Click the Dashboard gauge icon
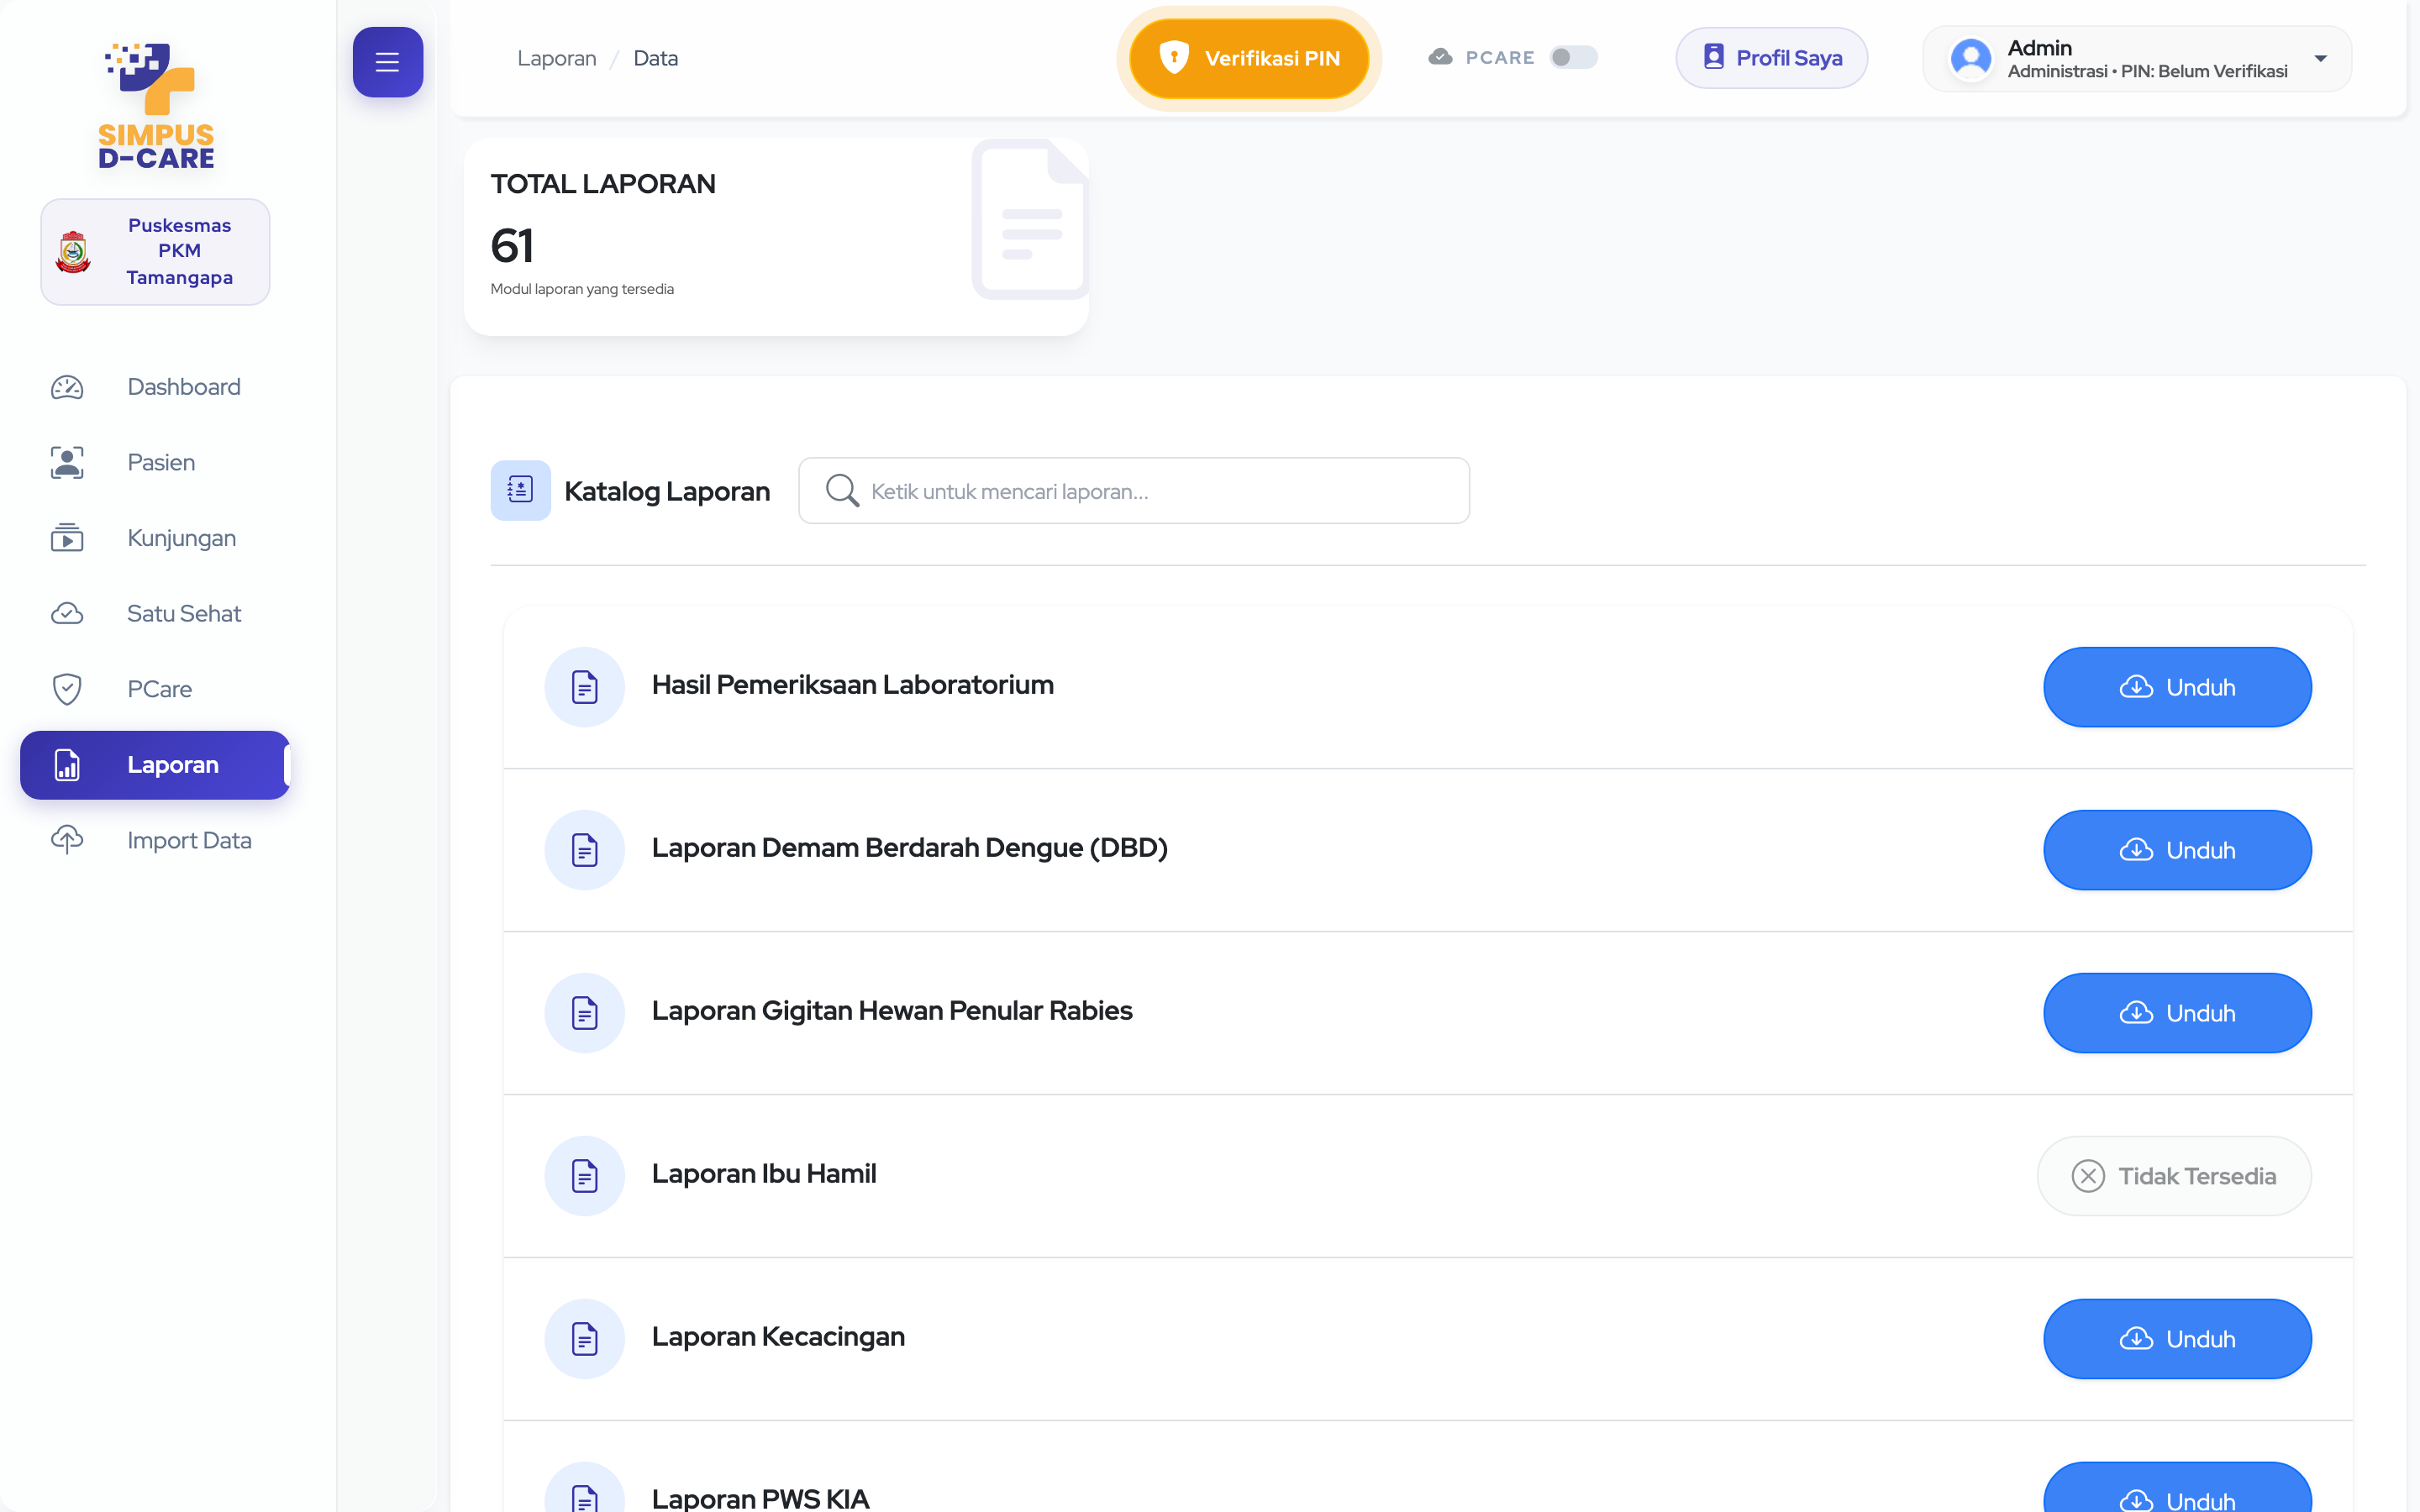2420x1512 pixels. (67, 387)
